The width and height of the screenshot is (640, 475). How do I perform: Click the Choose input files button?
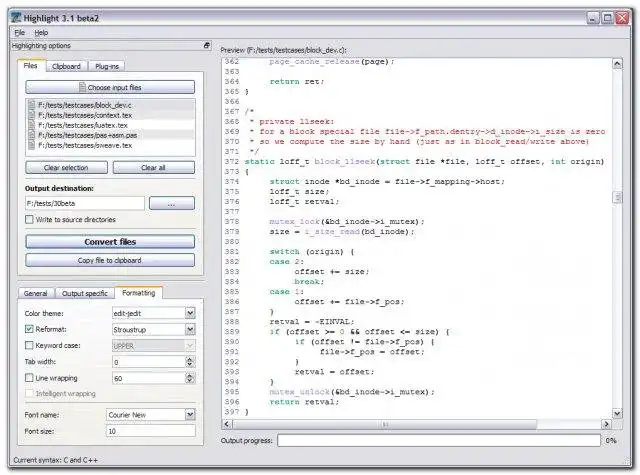[x=110, y=87]
